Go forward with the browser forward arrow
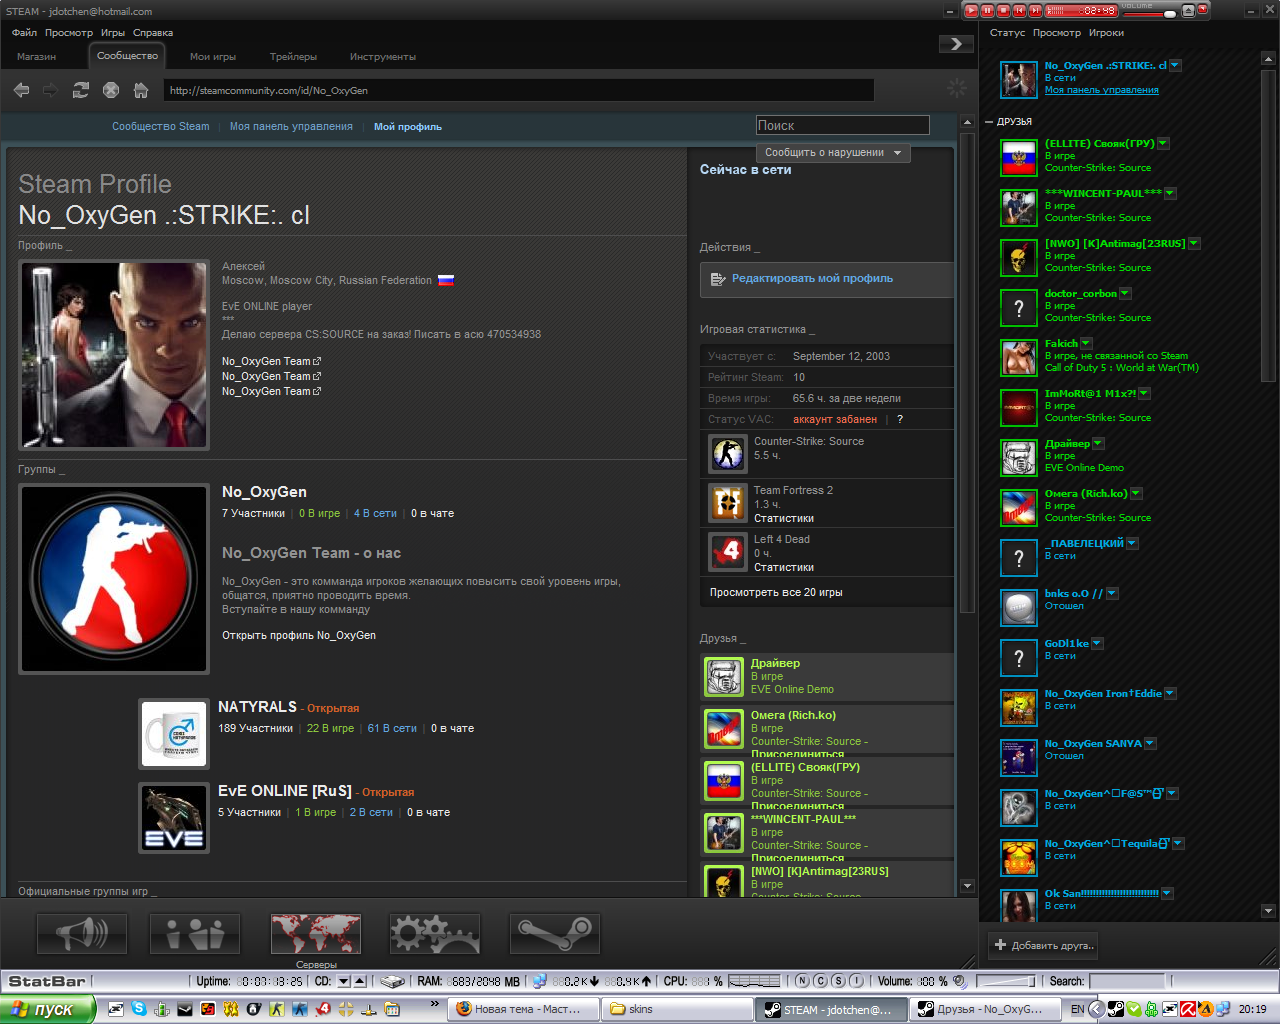The width and height of the screenshot is (1280, 1024). 50,90
